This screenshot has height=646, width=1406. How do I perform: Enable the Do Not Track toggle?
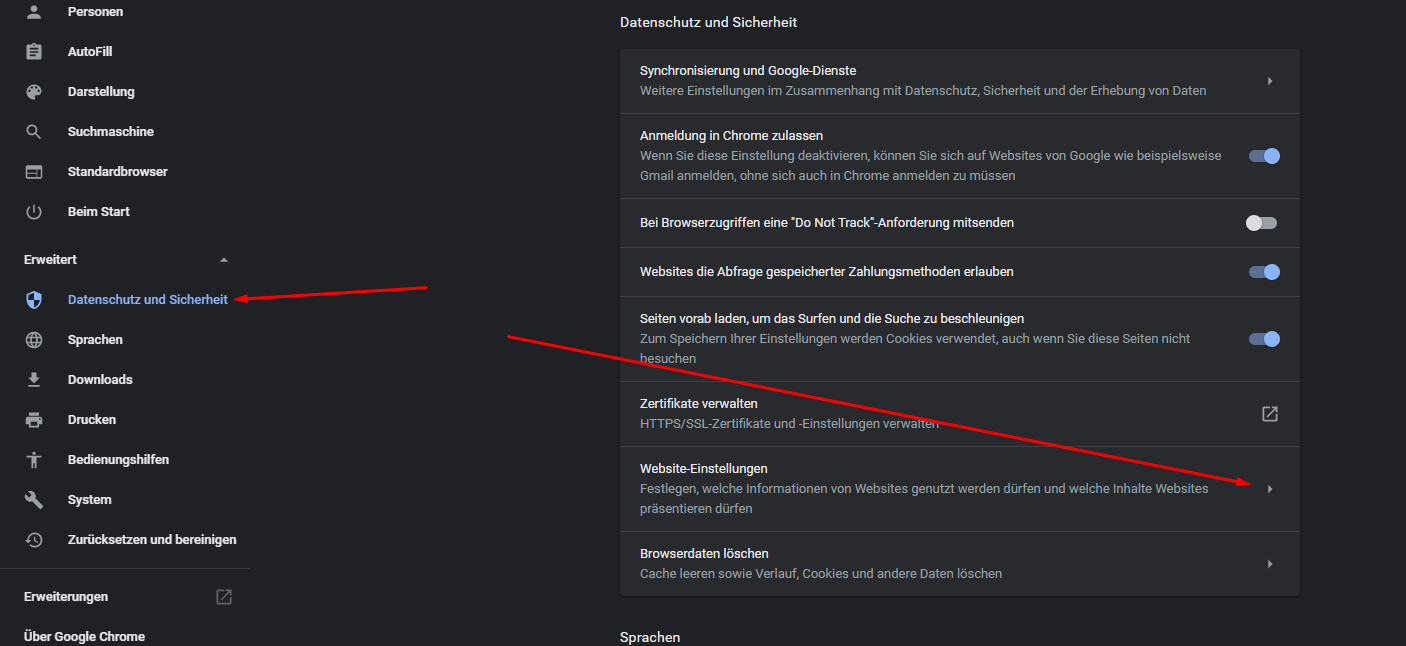coord(1261,223)
